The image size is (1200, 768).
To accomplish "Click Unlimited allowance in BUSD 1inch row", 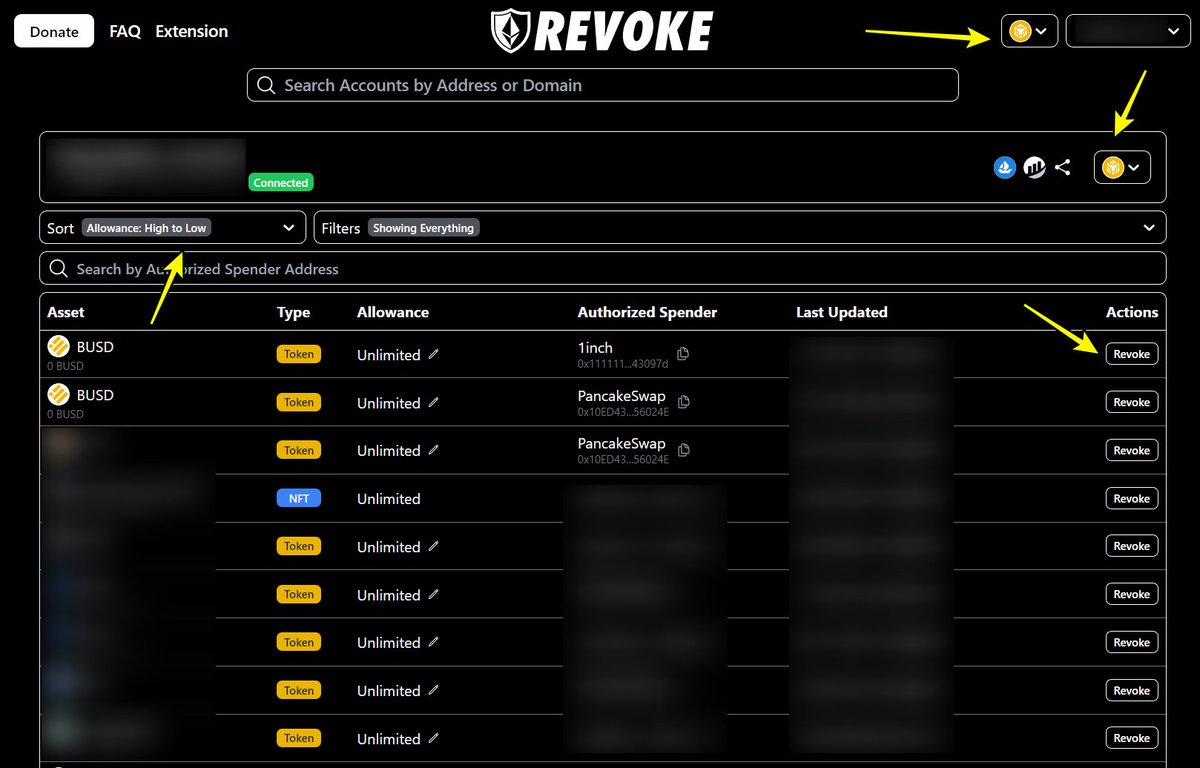I will tap(388, 354).
